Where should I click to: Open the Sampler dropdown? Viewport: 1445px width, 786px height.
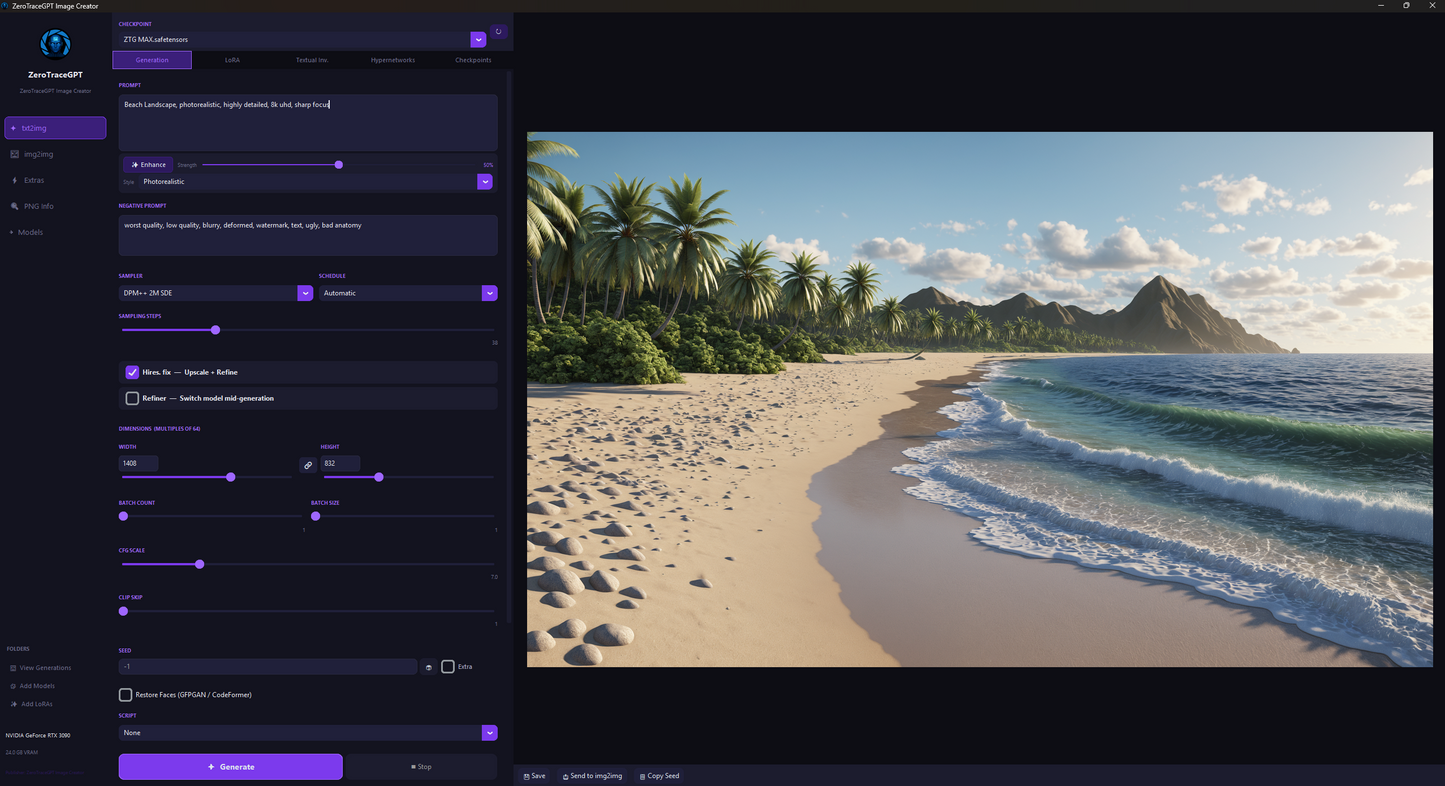pyautogui.click(x=215, y=293)
